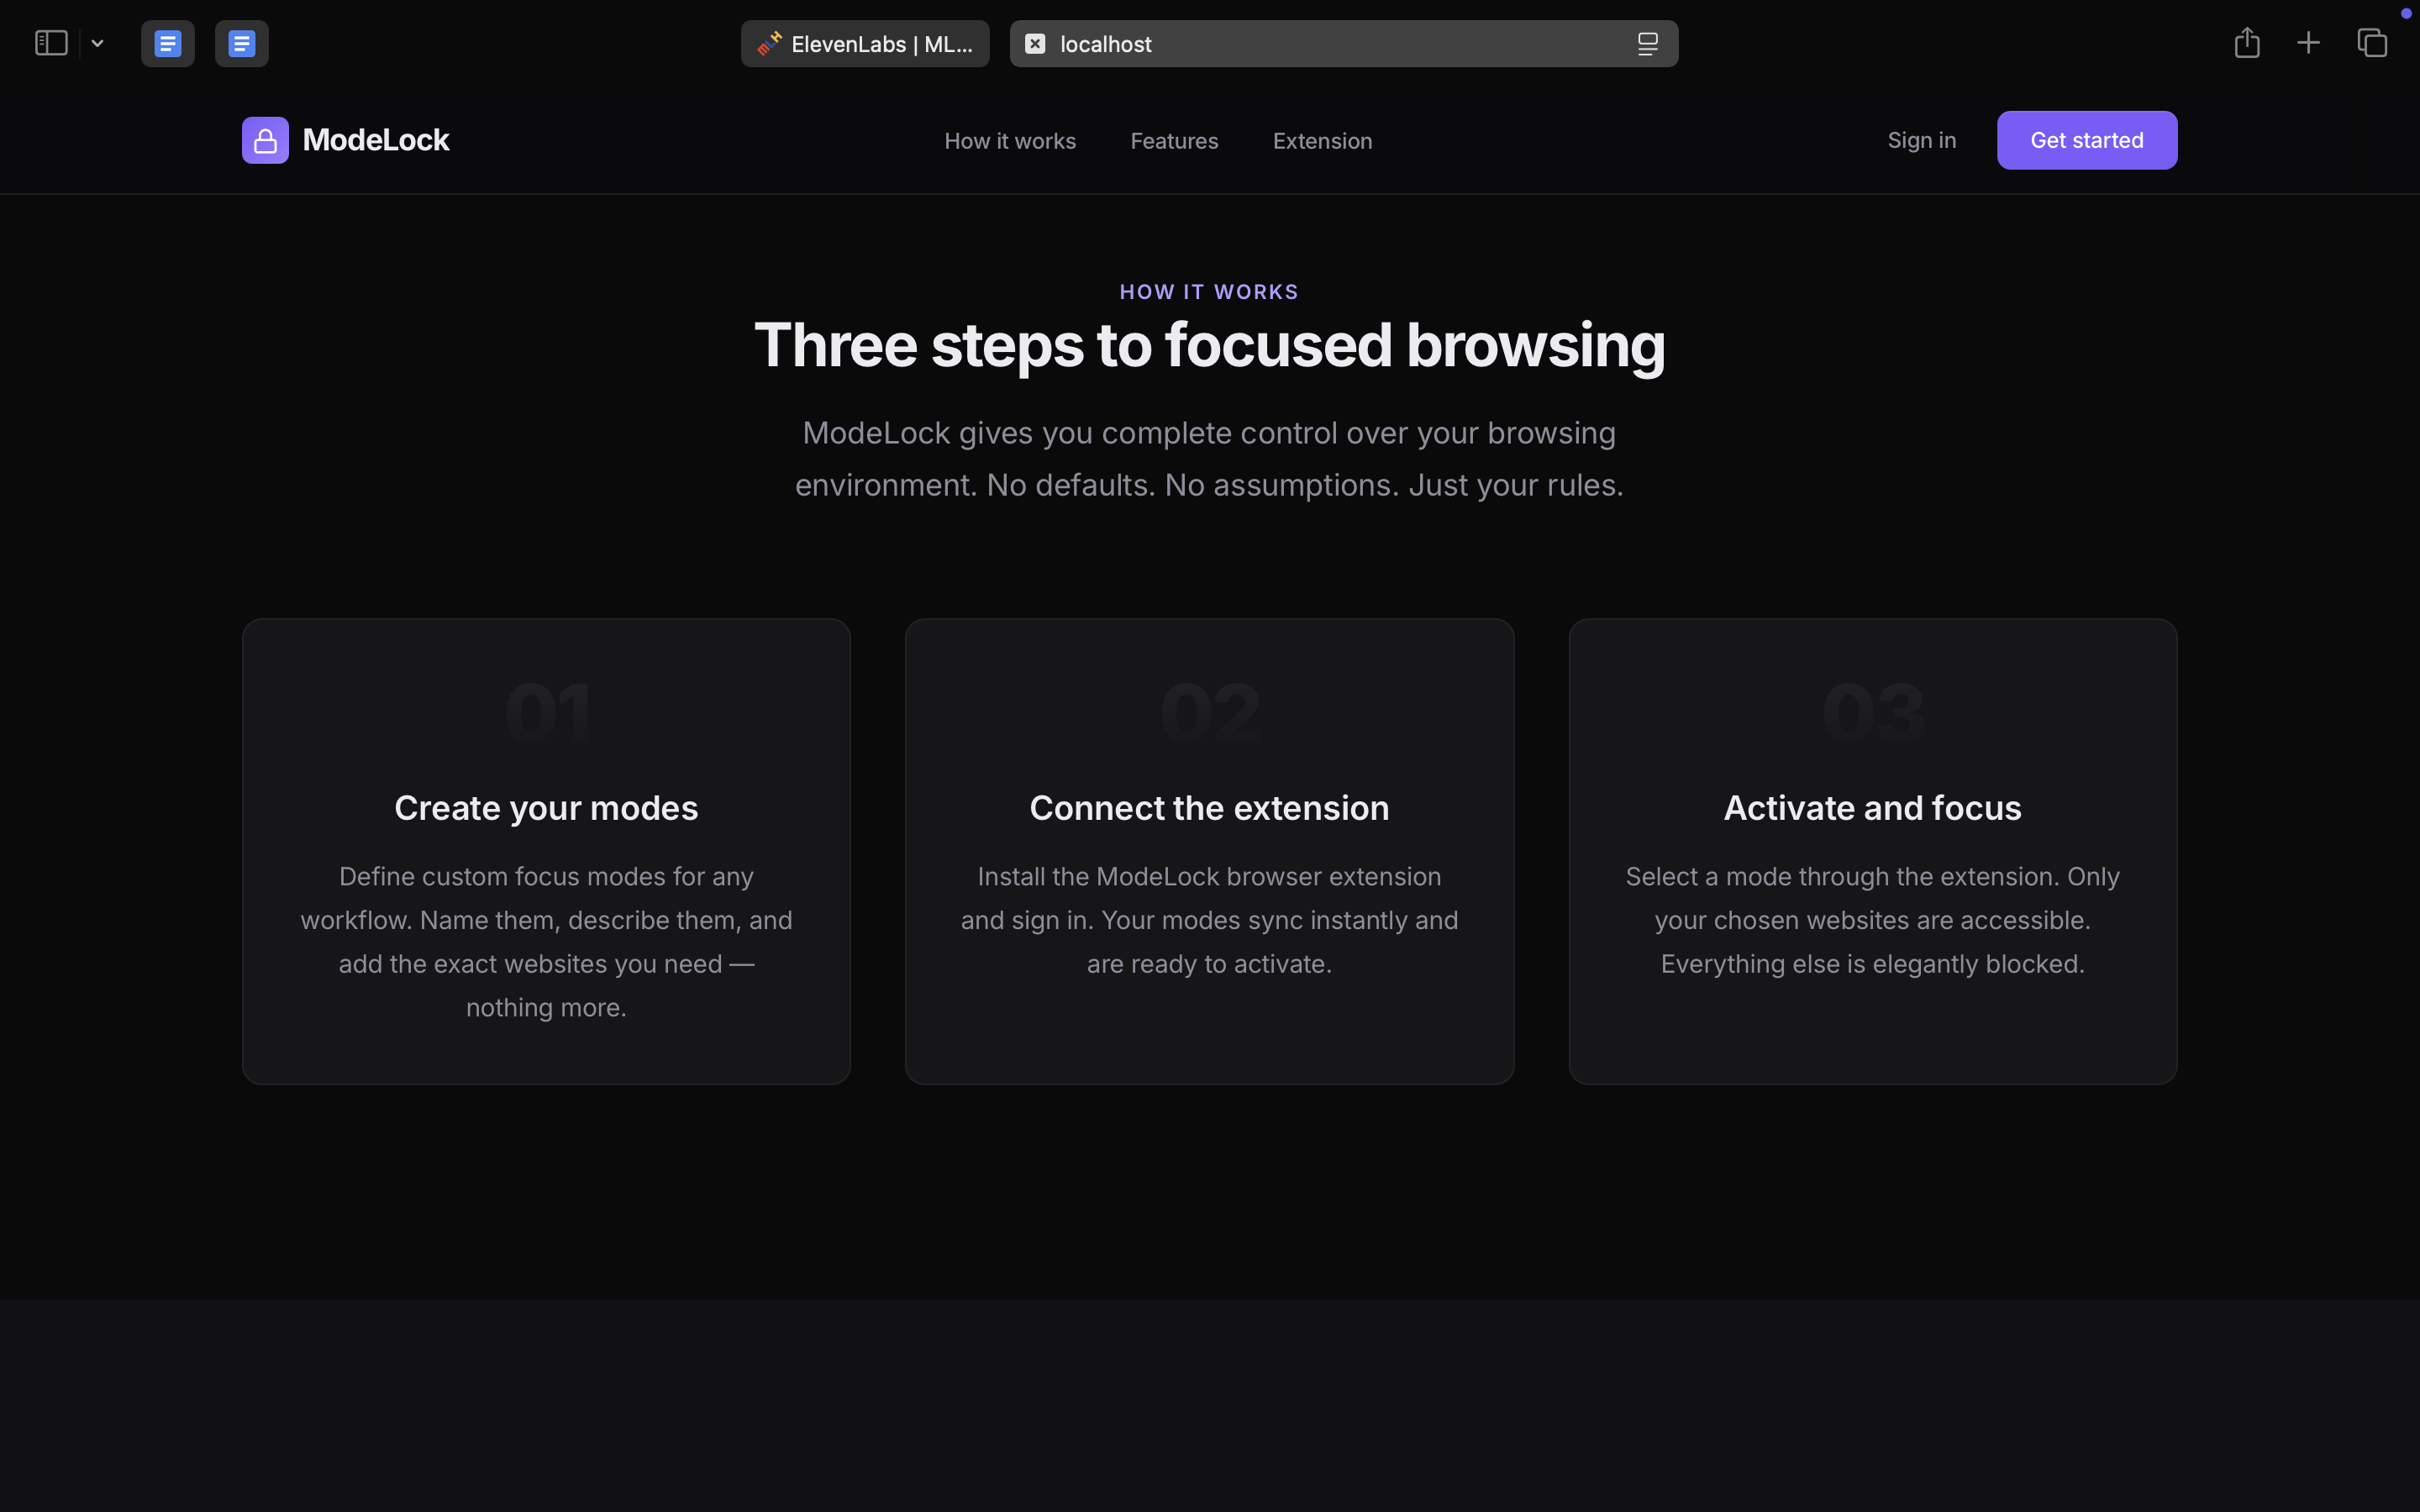Go to How it works nav link
The height and width of the screenshot is (1512, 2420).
[x=1010, y=141]
